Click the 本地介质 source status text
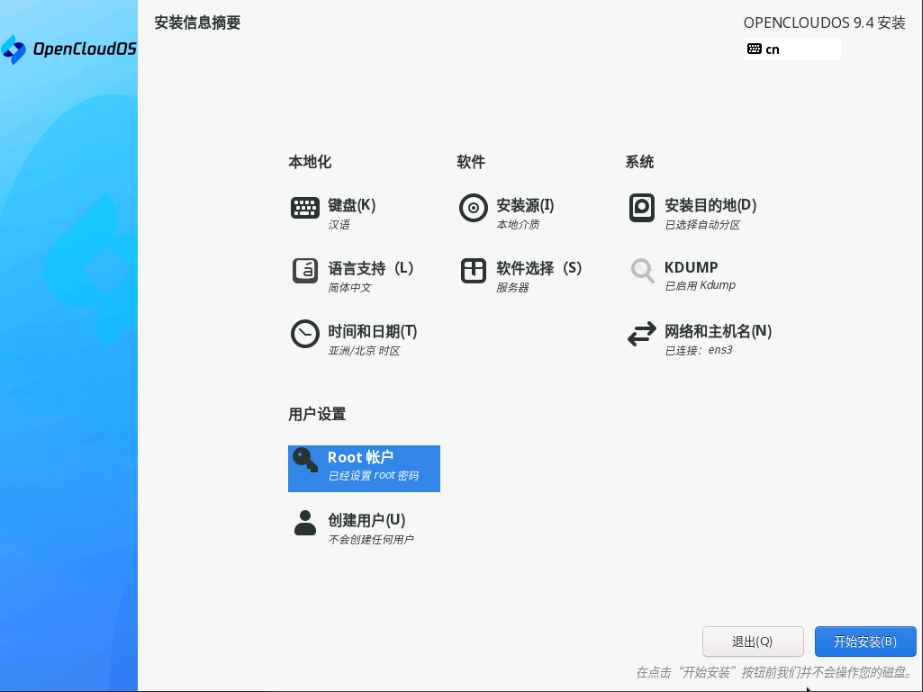Viewport: 923px width, 692px height. 518,225
